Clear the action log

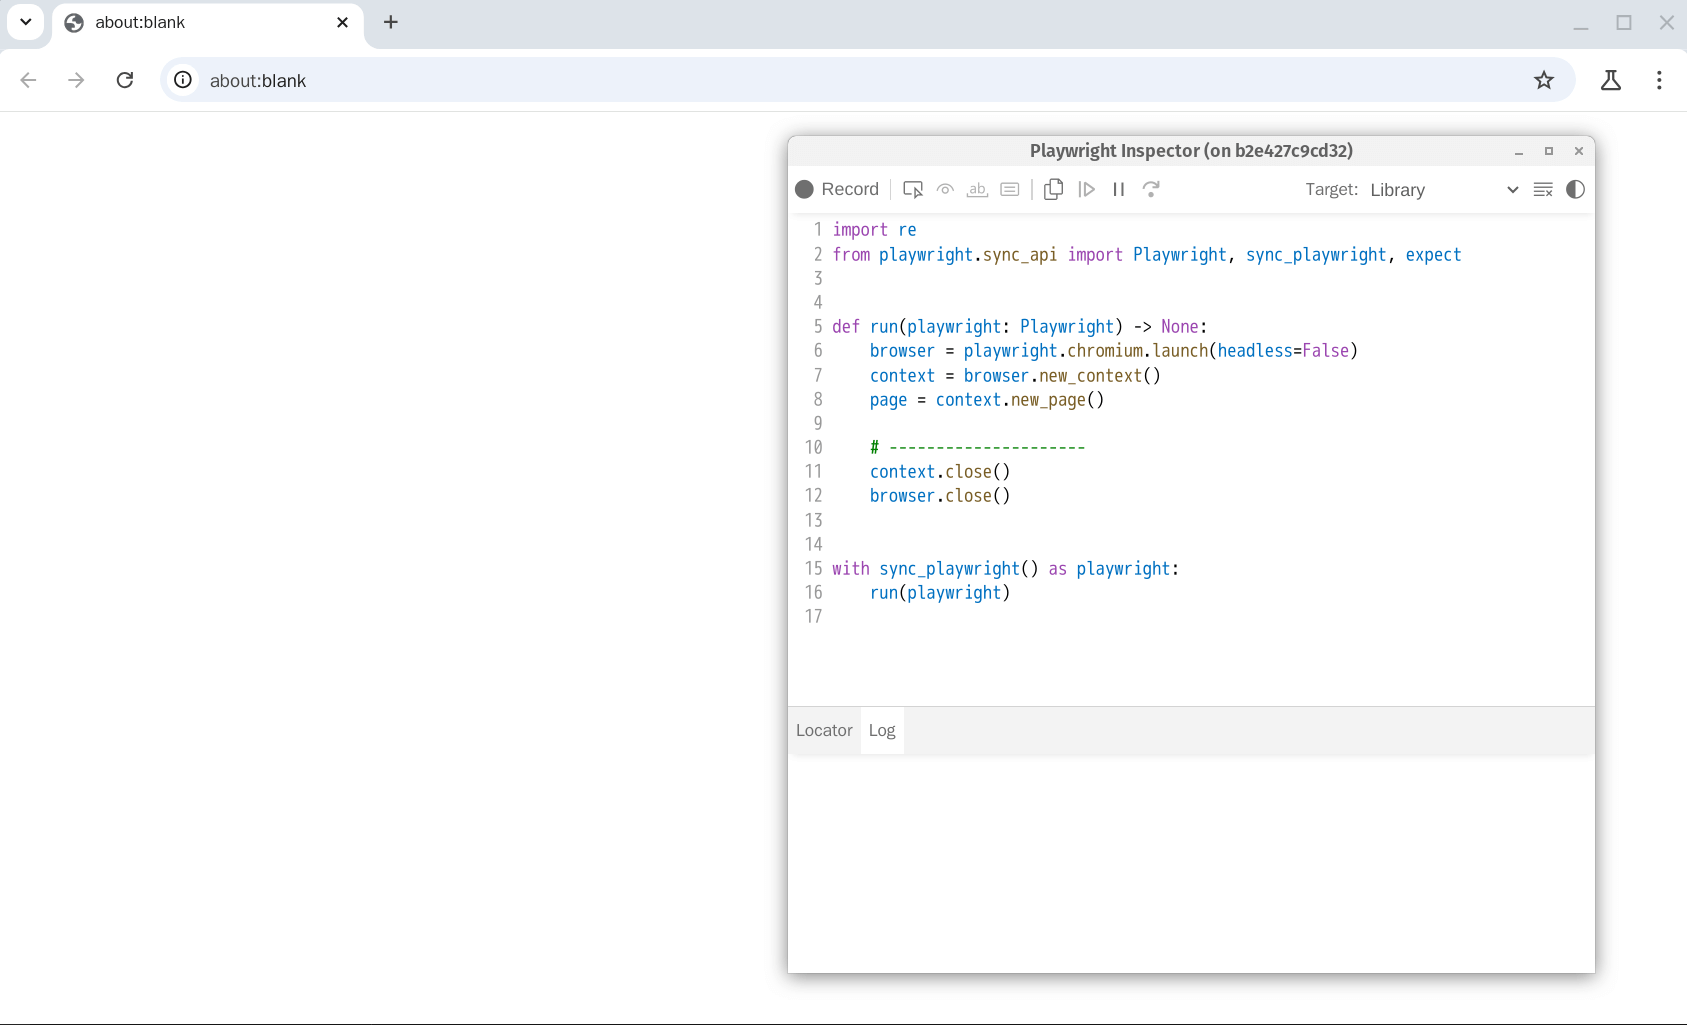[x=1542, y=189]
